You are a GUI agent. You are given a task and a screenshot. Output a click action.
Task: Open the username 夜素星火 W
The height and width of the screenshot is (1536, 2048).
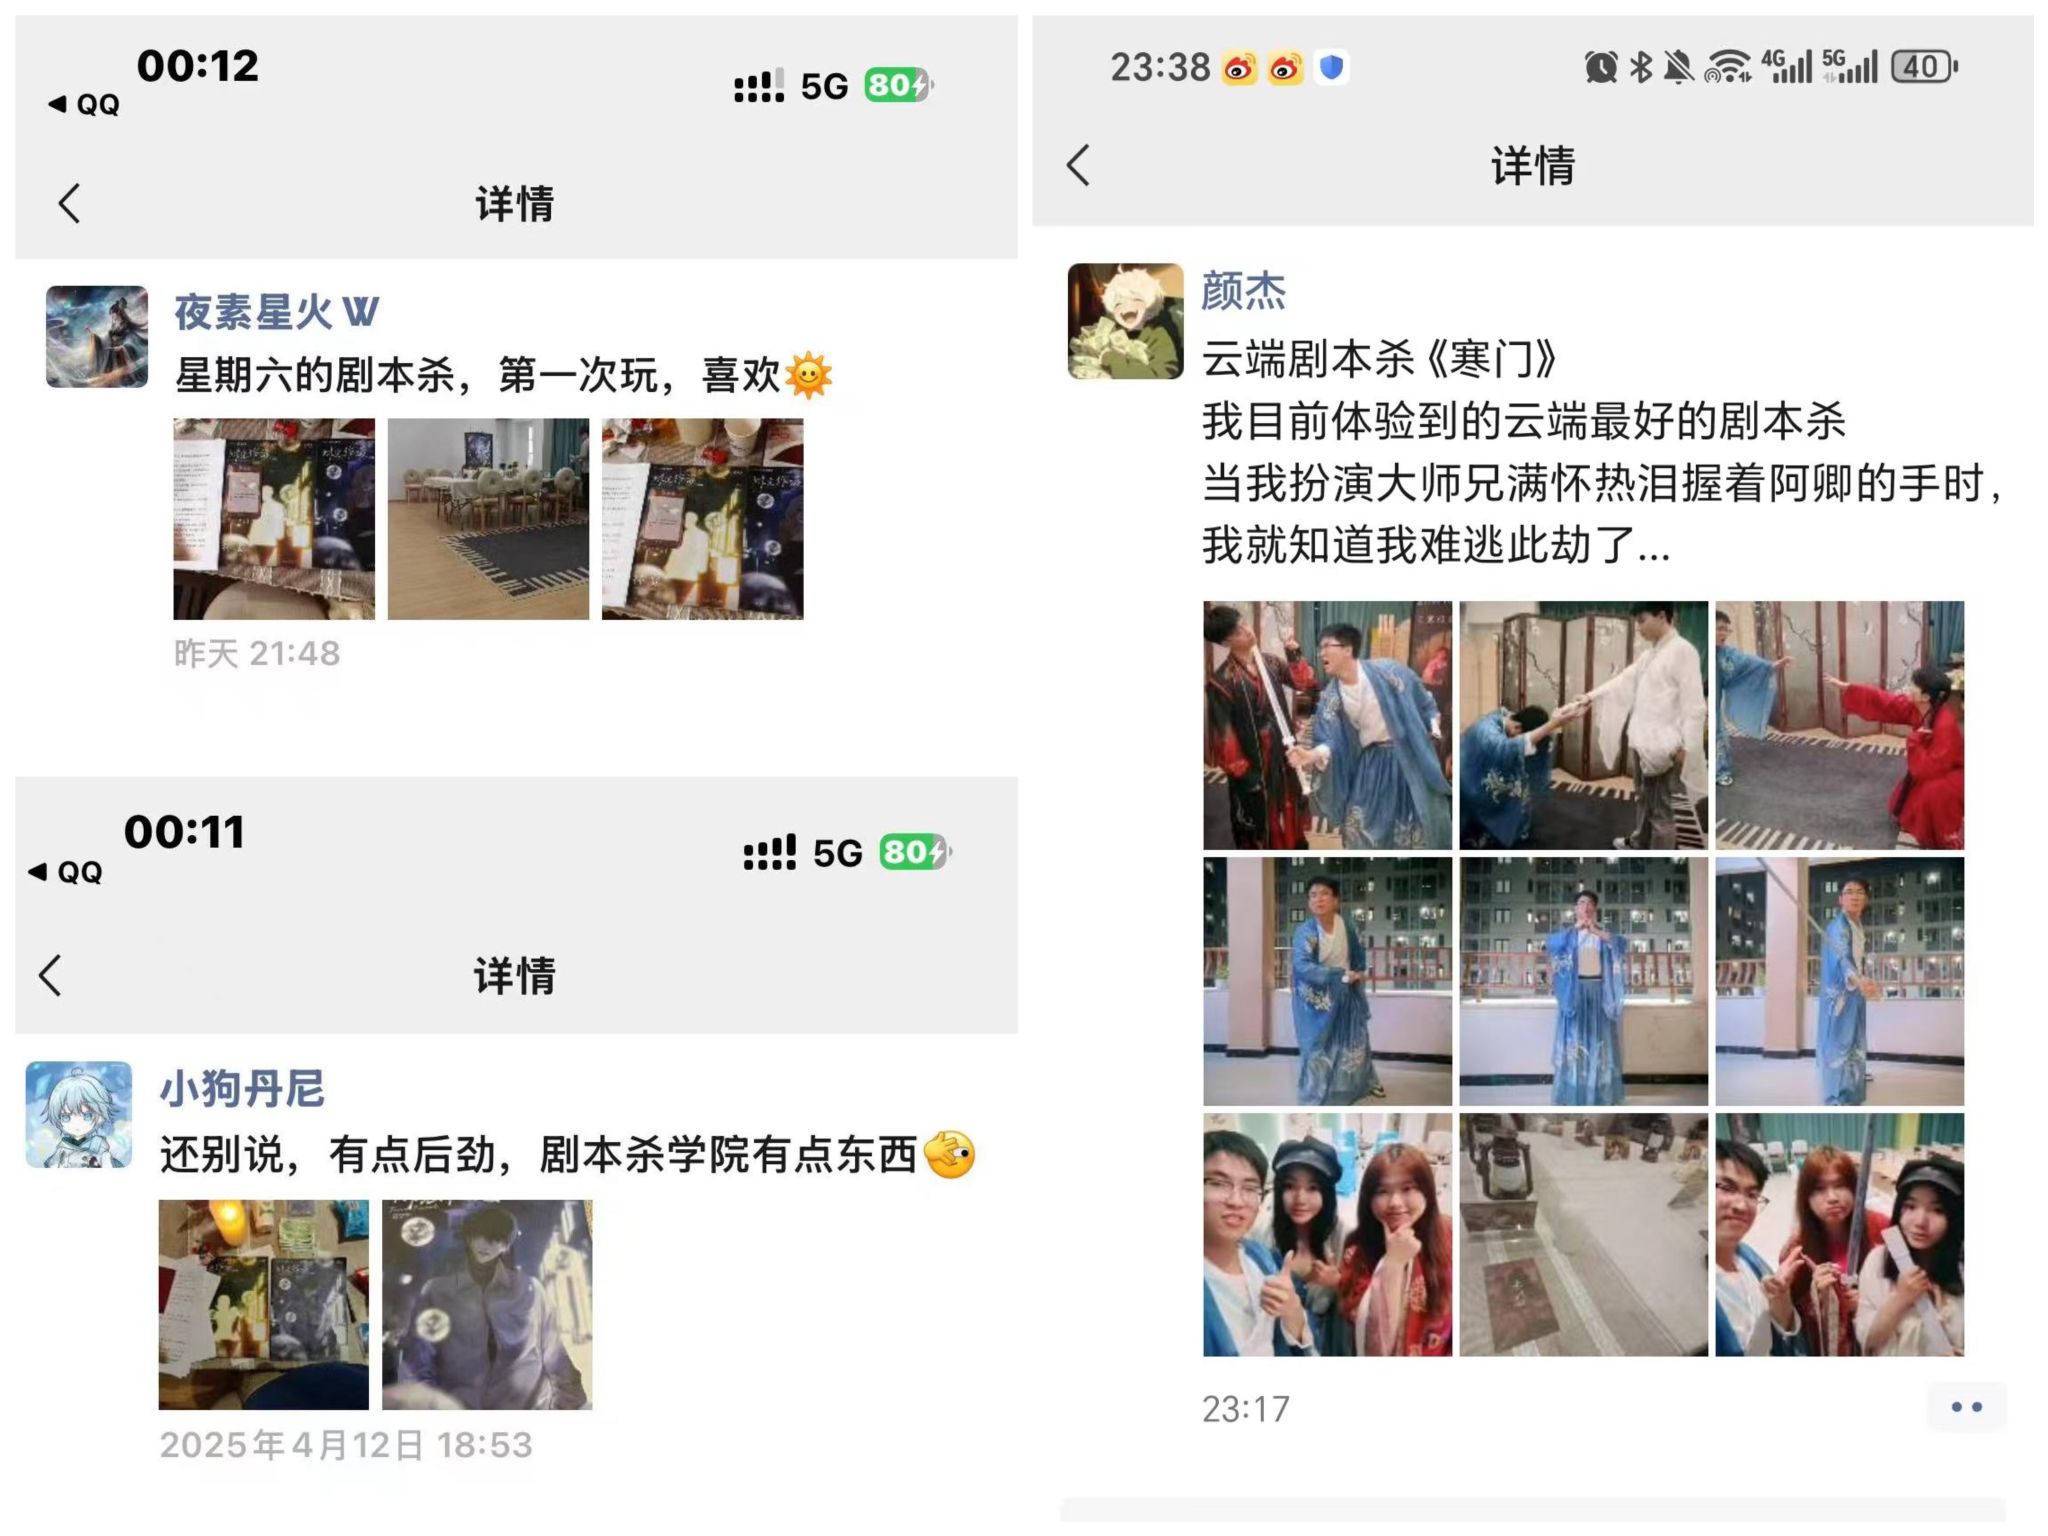pyautogui.click(x=277, y=312)
